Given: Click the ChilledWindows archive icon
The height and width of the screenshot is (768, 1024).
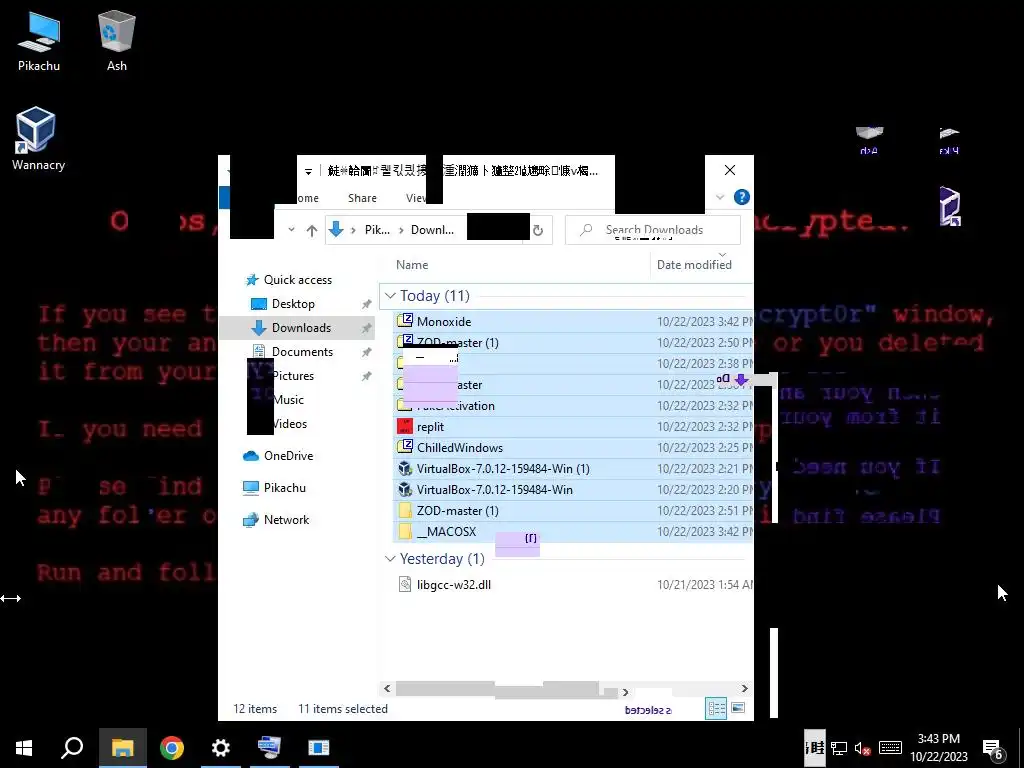Looking at the screenshot, I should (405, 447).
